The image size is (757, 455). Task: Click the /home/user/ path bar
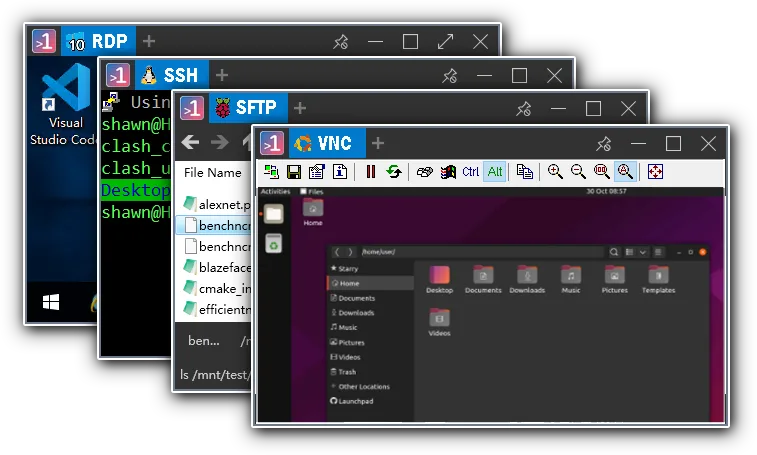(x=482, y=252)
